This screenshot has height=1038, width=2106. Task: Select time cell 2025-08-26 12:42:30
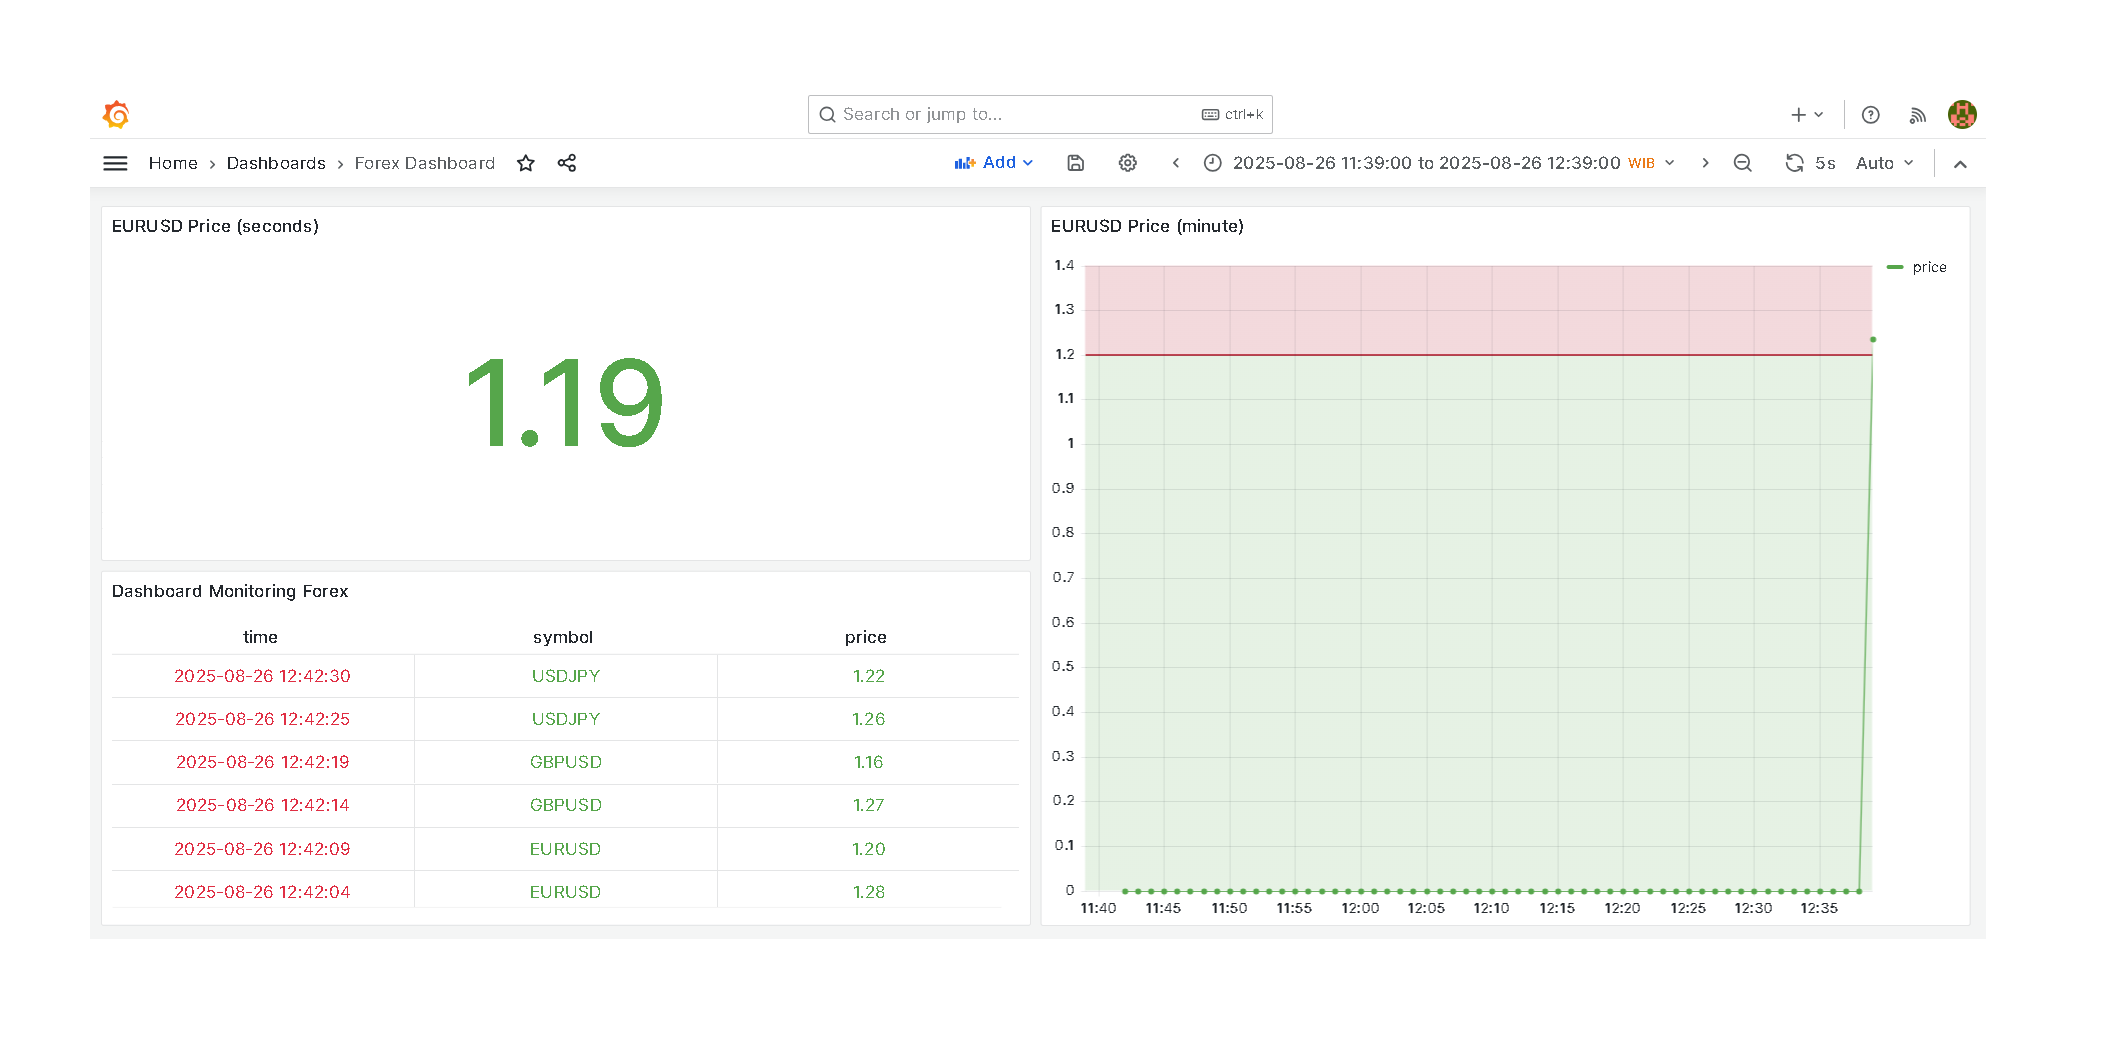[x=263, y=676]
